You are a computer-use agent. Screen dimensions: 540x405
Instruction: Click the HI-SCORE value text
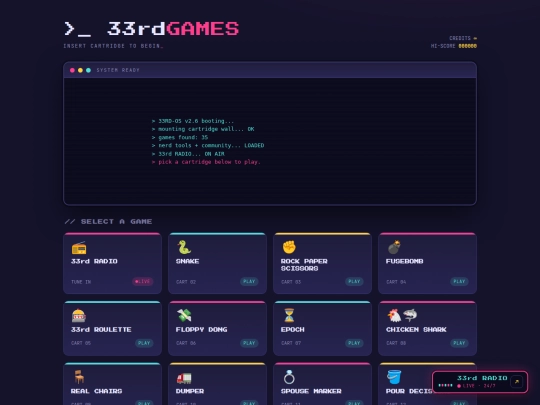click(467, 46)
